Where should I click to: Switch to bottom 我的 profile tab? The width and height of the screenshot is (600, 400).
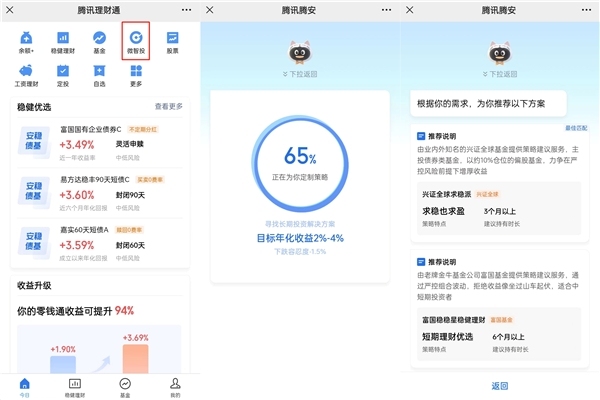coord(175,387)
